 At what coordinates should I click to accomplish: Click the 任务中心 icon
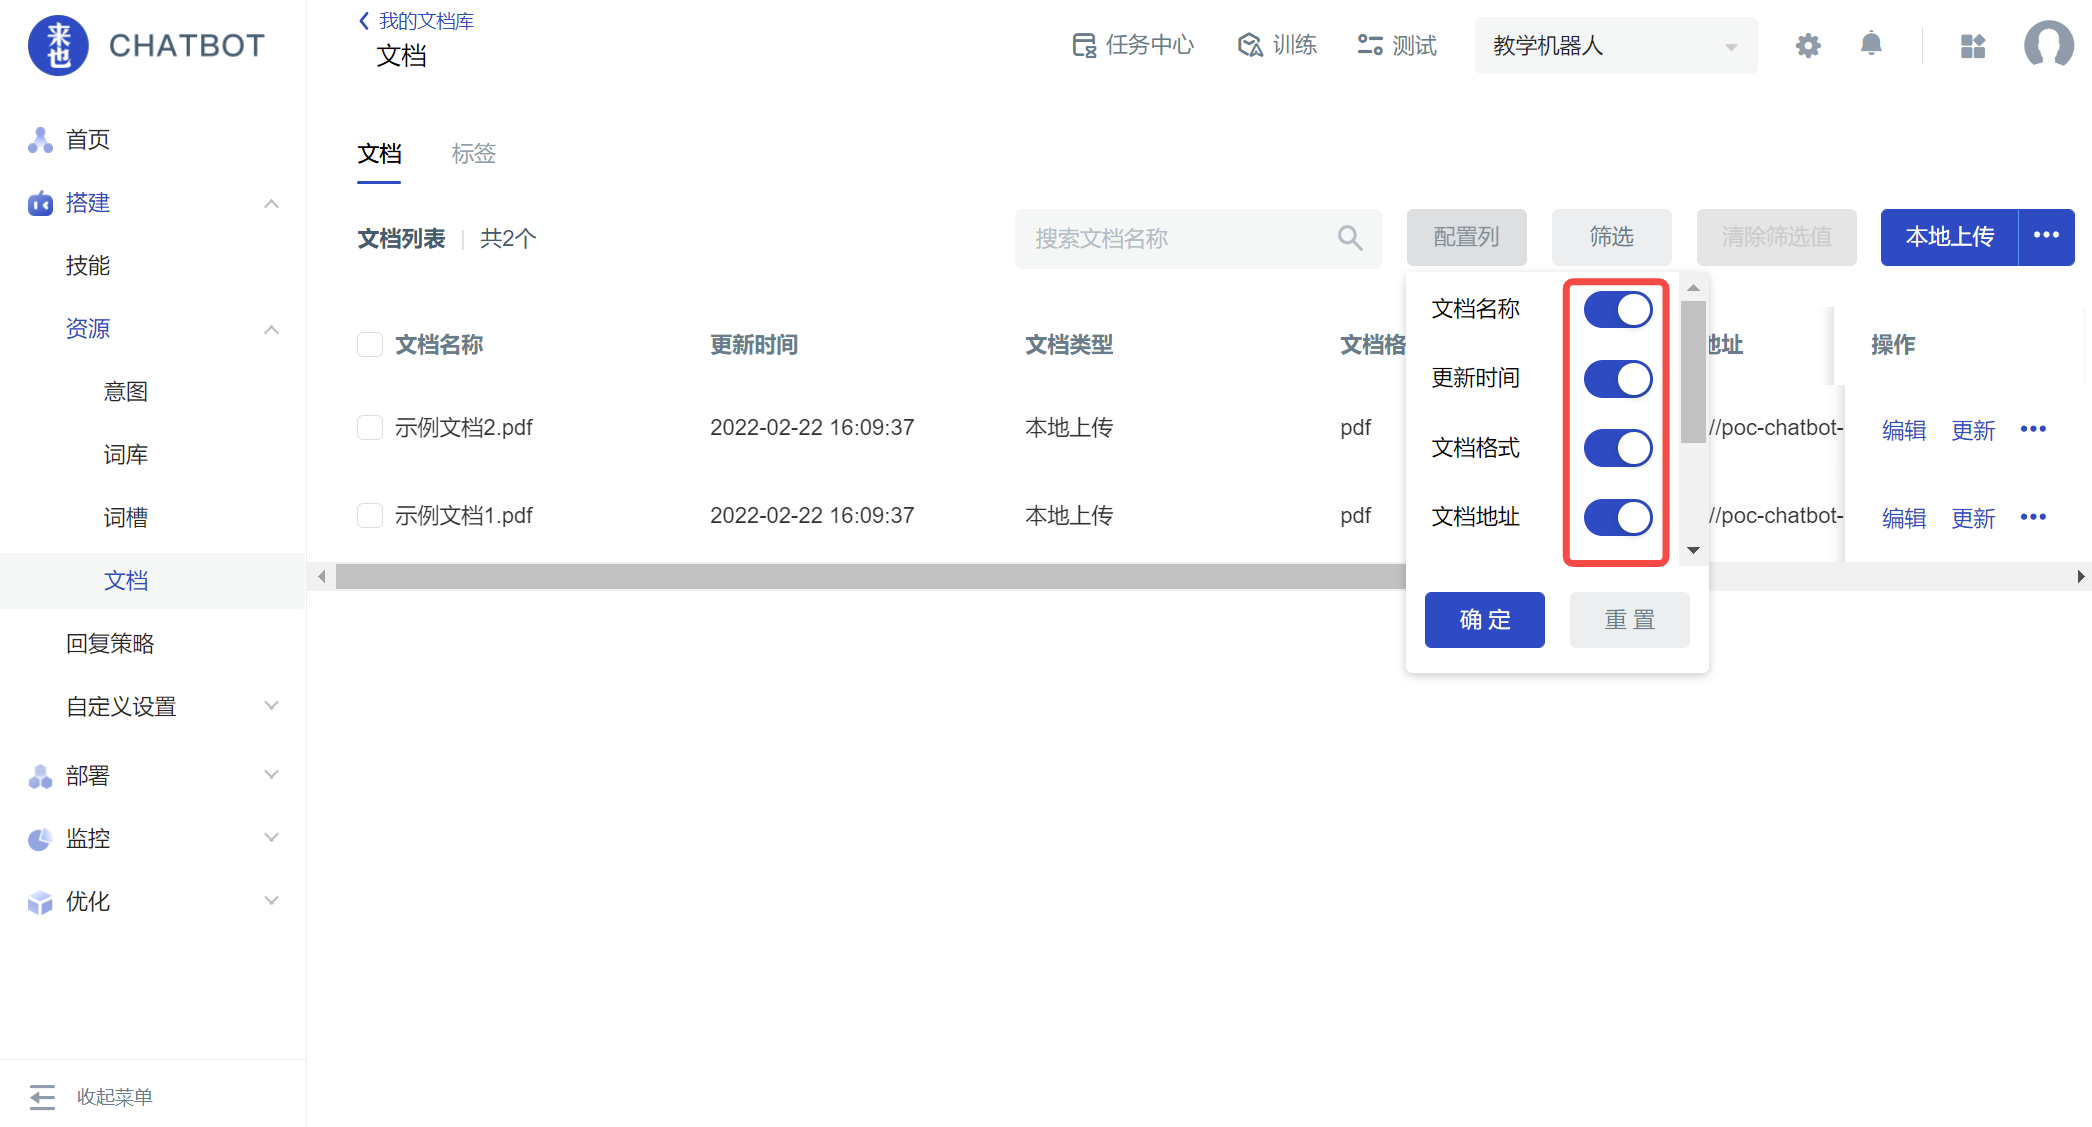(x=1084, y=45)
